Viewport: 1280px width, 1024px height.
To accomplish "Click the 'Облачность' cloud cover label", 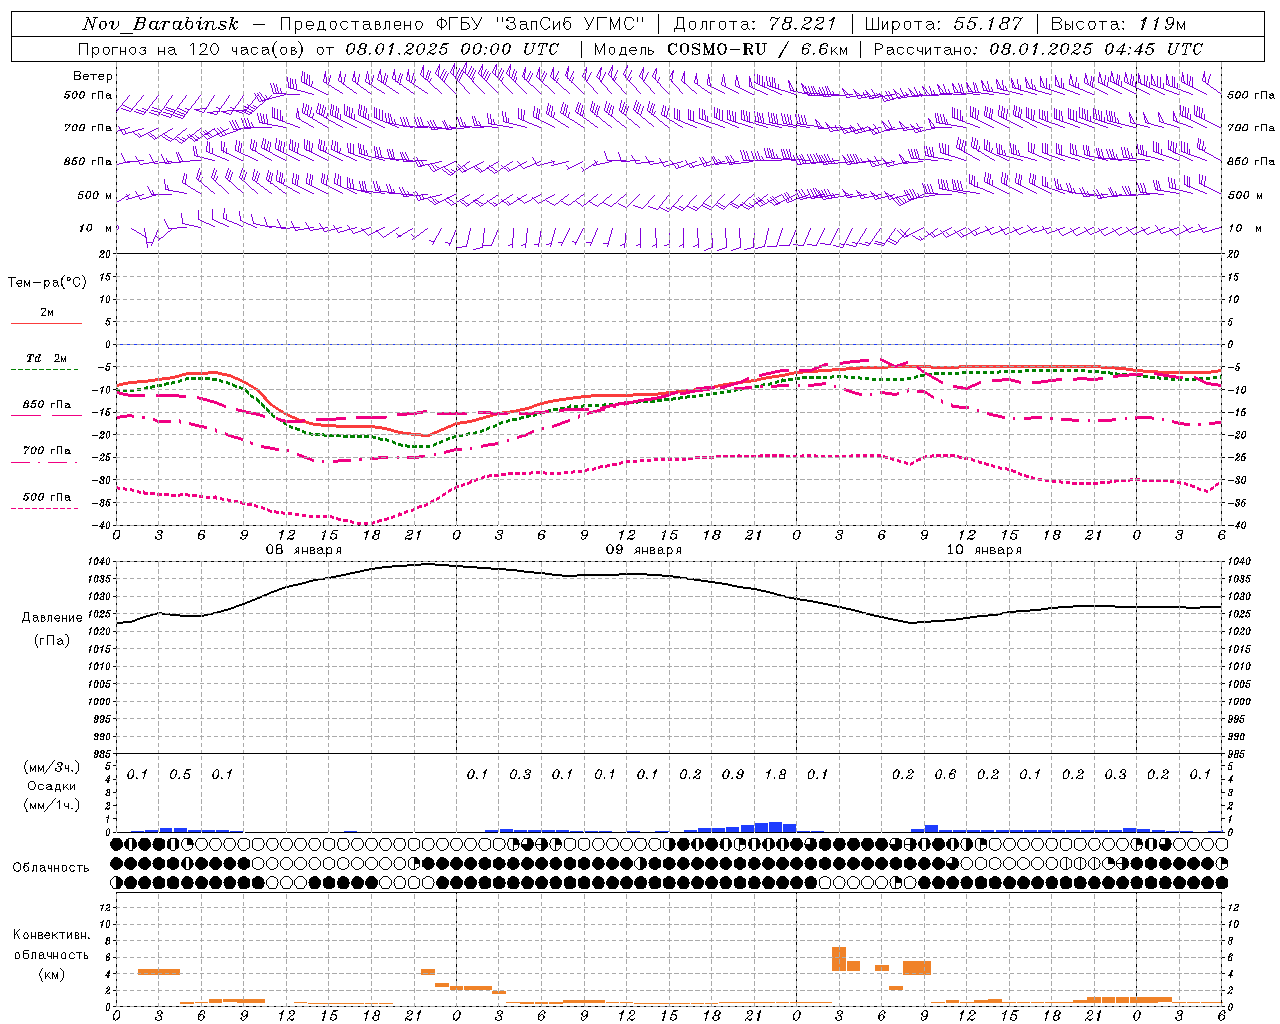I will pos(51,868).
